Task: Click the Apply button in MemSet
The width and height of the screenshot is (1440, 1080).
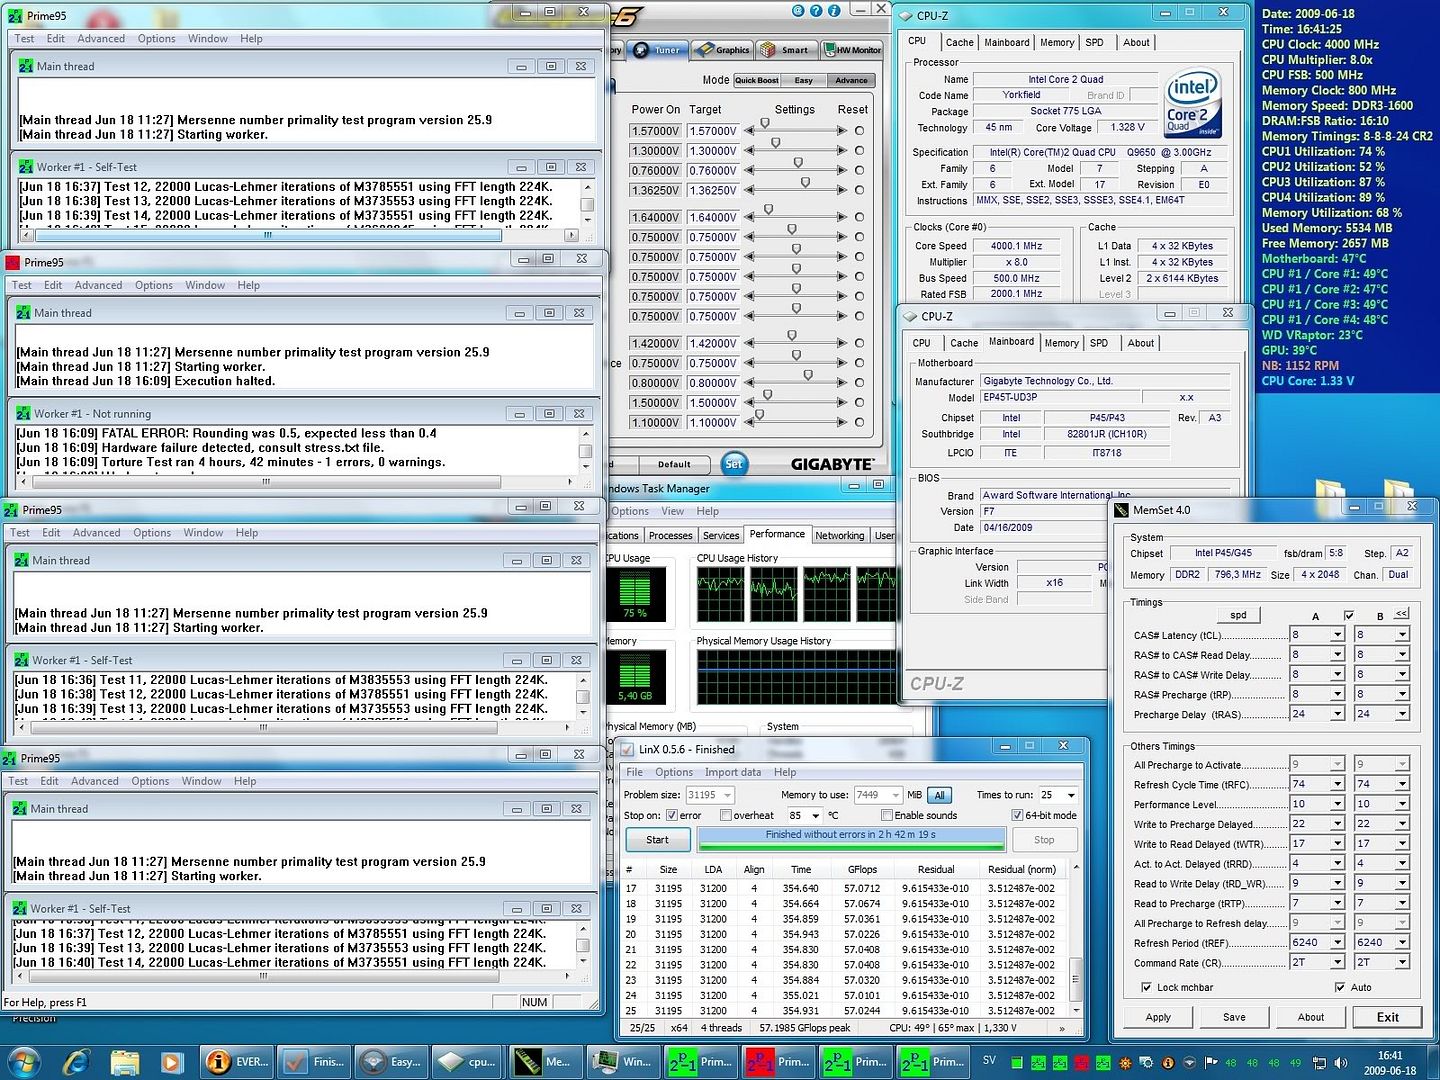Action: coord(1158,1017)
